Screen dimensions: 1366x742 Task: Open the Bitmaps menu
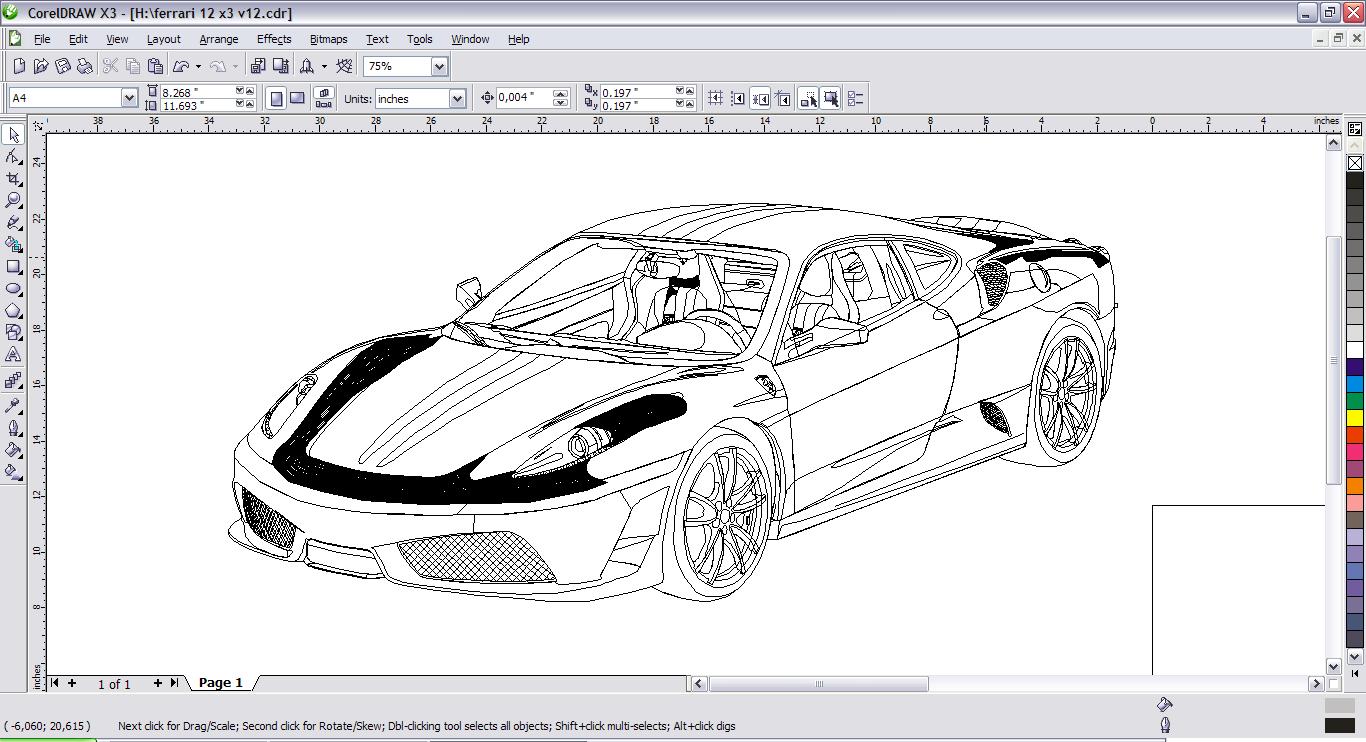tap(328, 39)
